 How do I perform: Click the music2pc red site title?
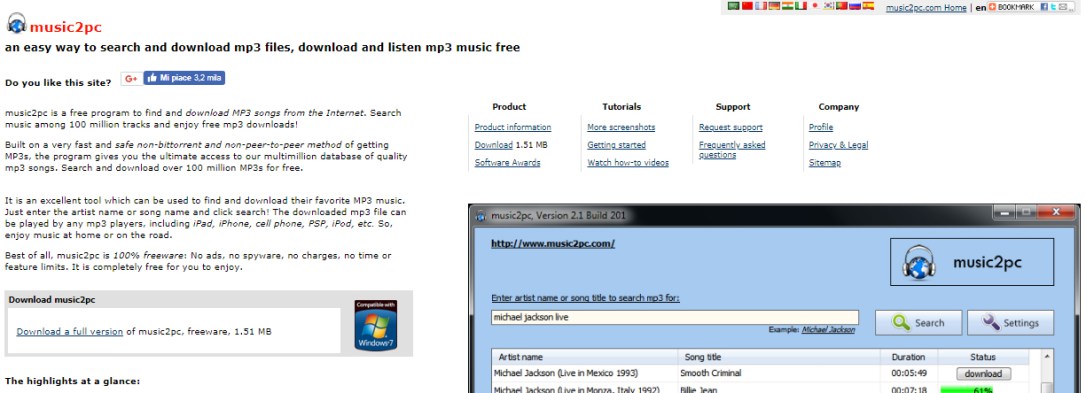pos(65,27)
